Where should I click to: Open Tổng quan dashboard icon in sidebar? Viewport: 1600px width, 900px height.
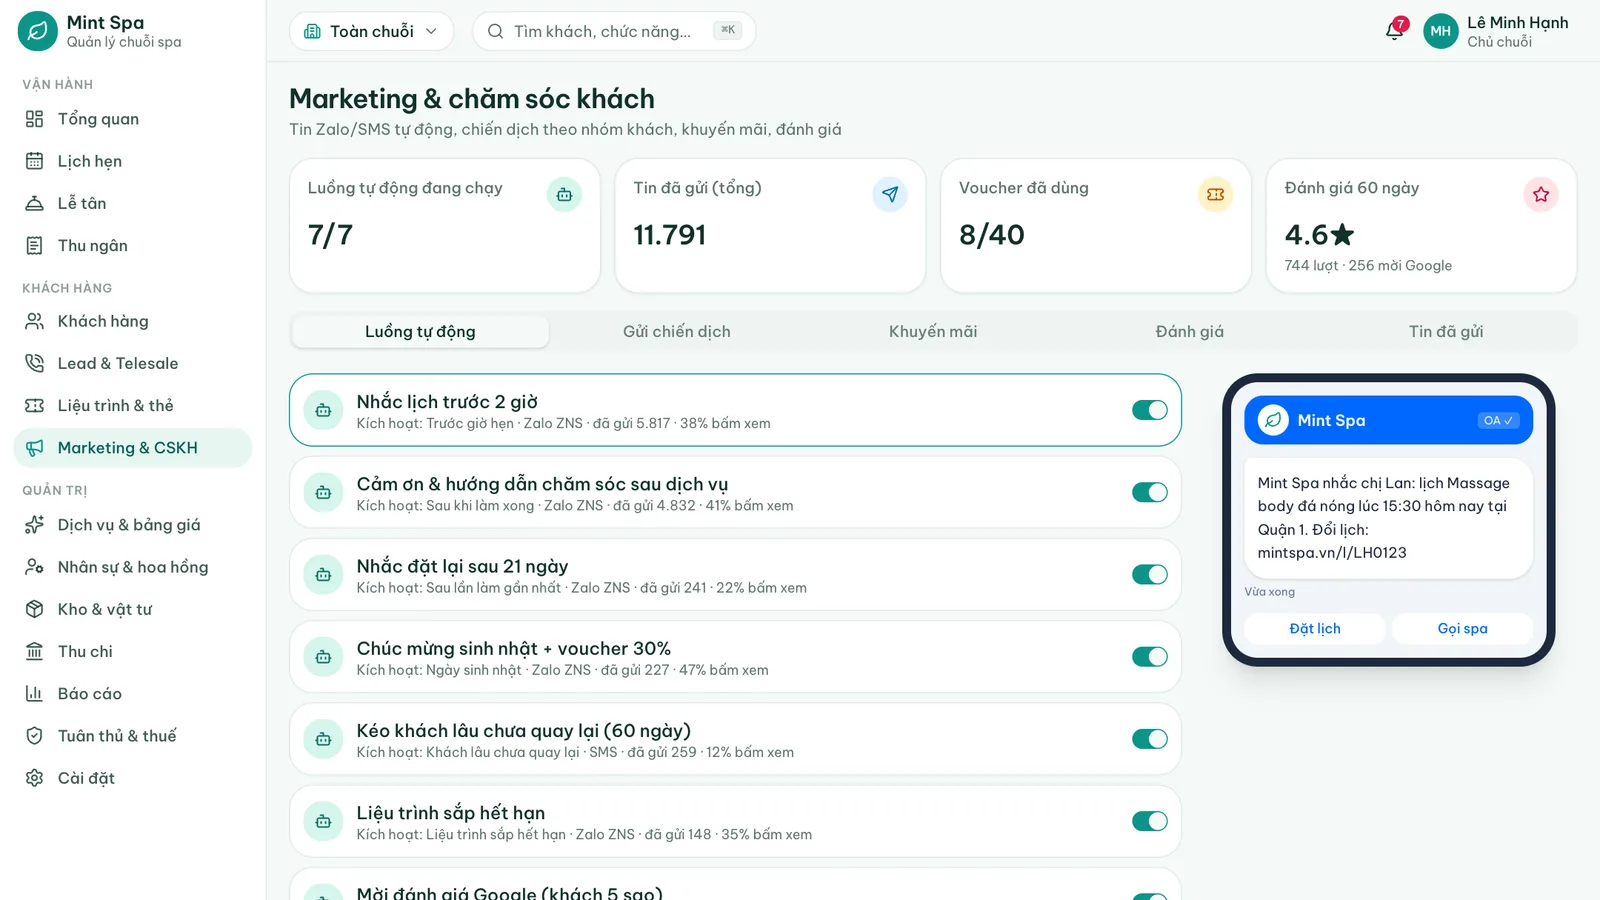34,119
